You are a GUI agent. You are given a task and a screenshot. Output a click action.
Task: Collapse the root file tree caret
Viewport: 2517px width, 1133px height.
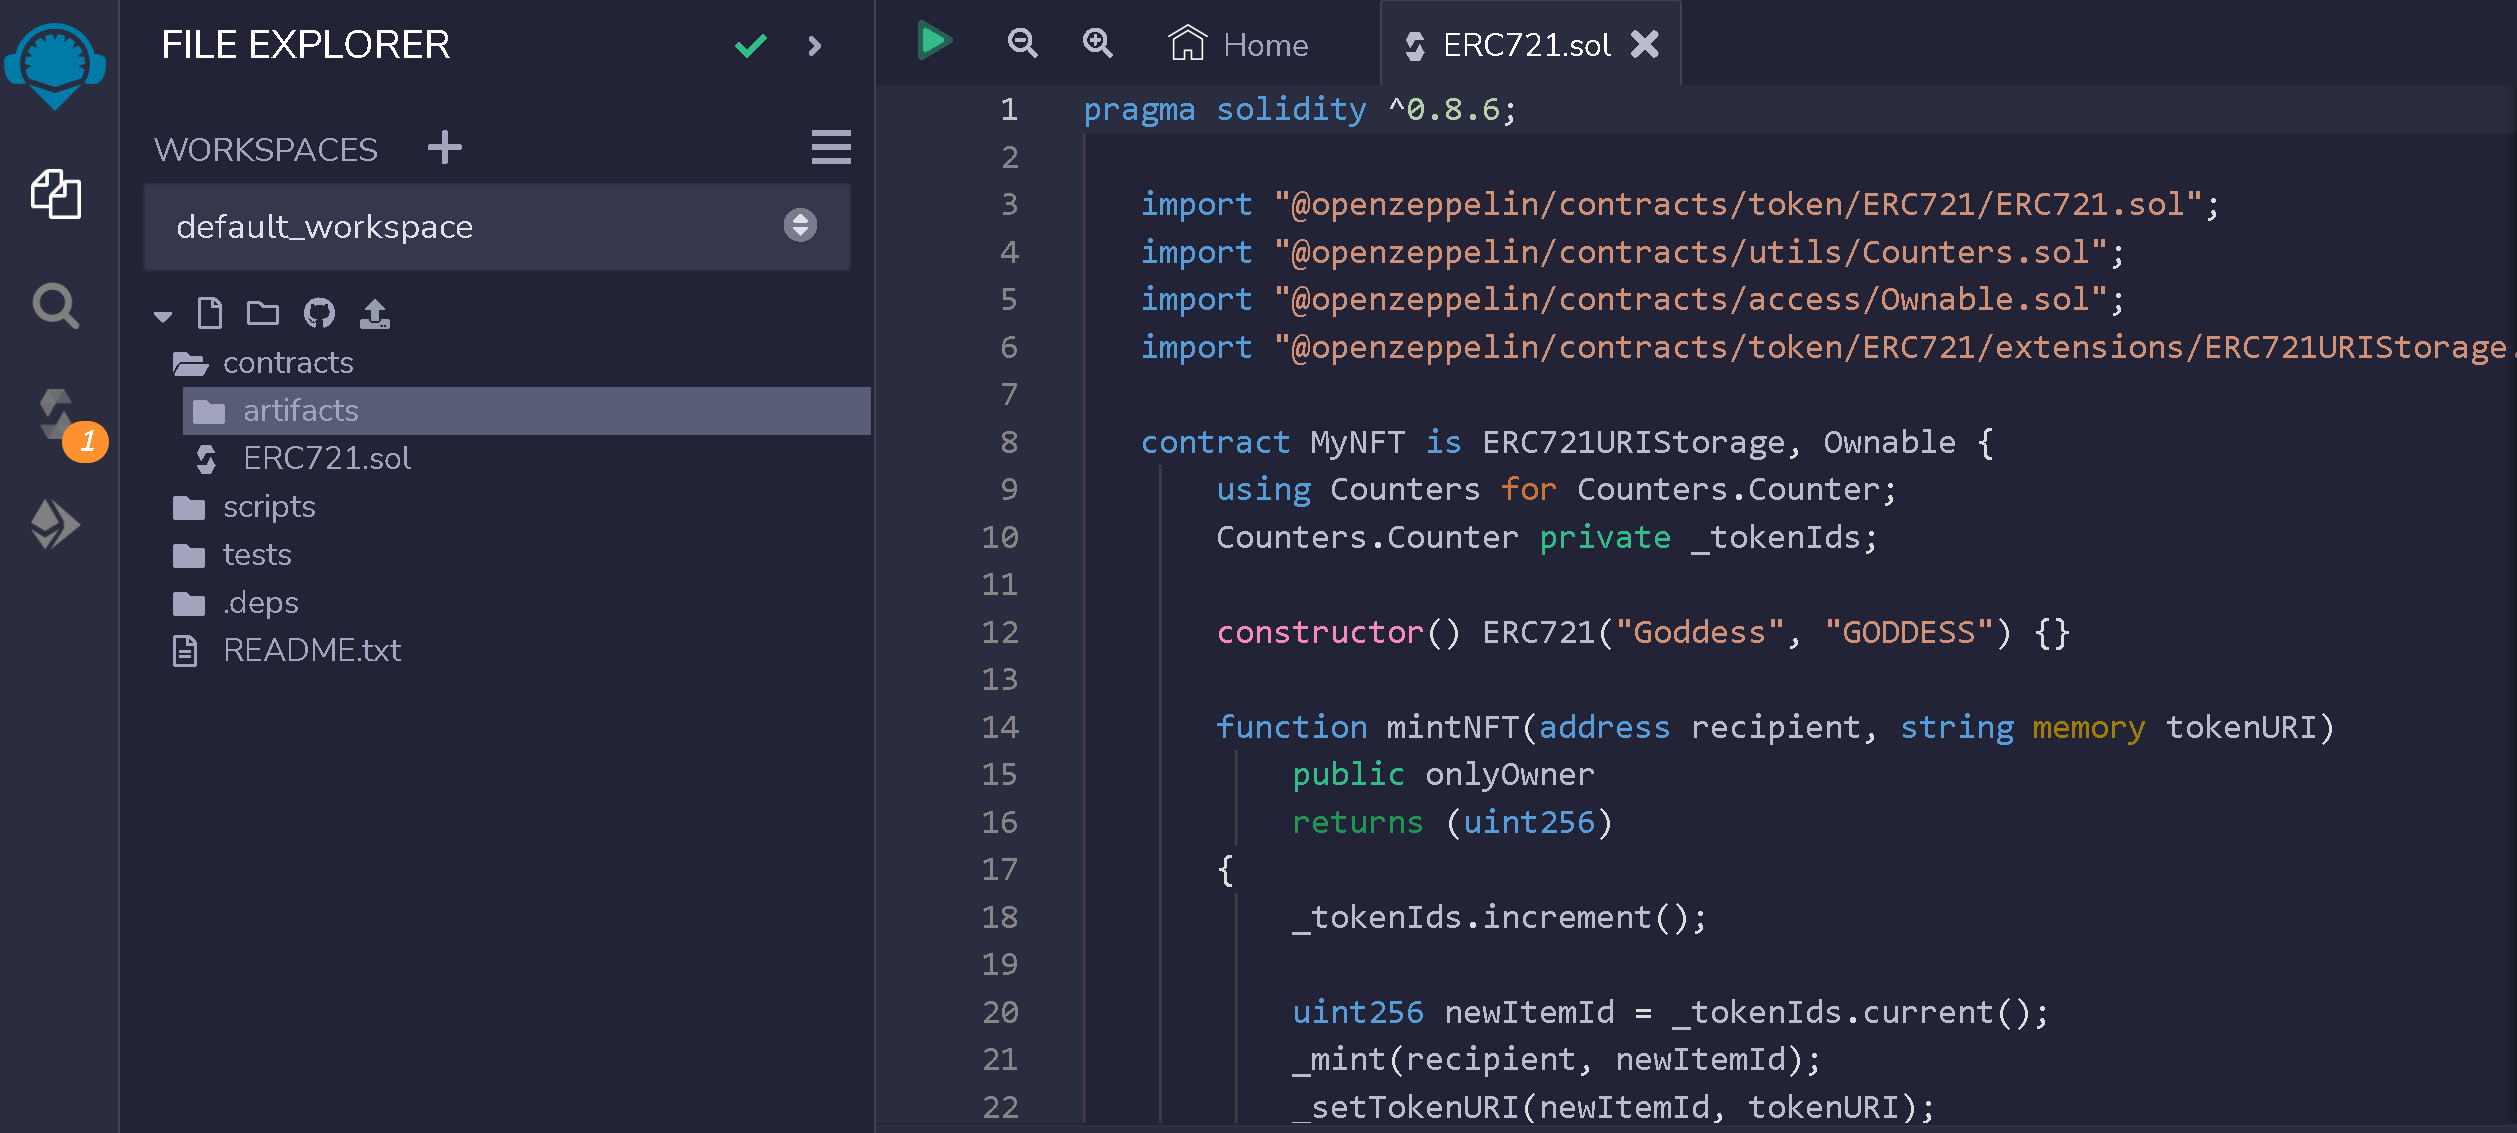click(163, 316)
